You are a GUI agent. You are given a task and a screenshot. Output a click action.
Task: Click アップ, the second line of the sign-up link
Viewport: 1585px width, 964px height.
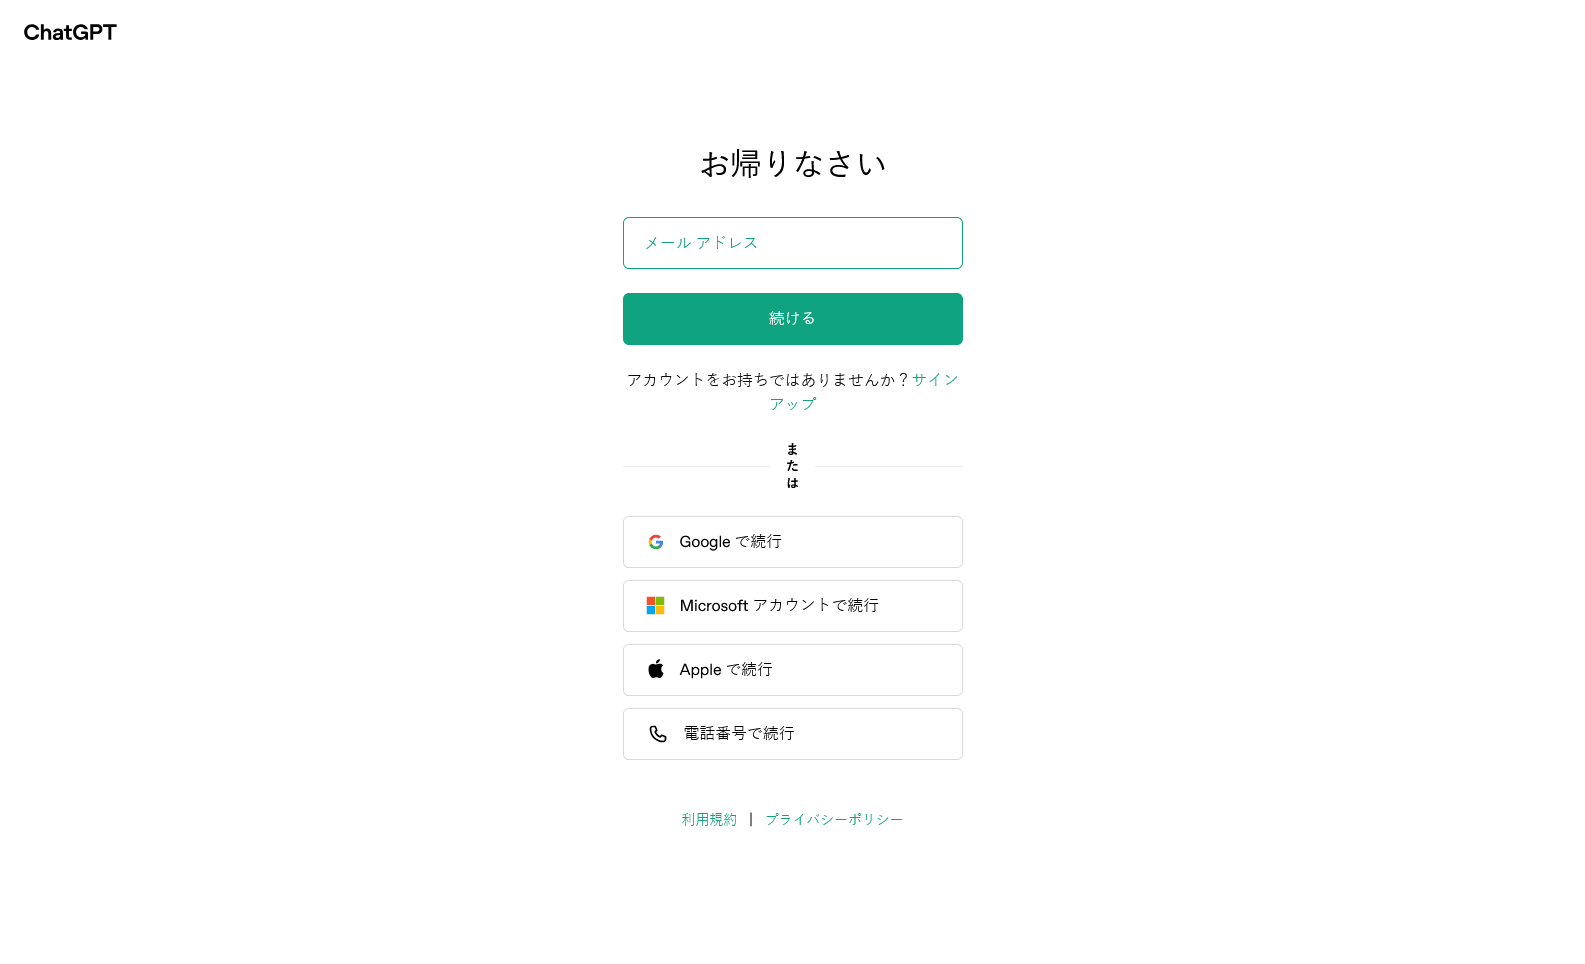pos(793,404)
